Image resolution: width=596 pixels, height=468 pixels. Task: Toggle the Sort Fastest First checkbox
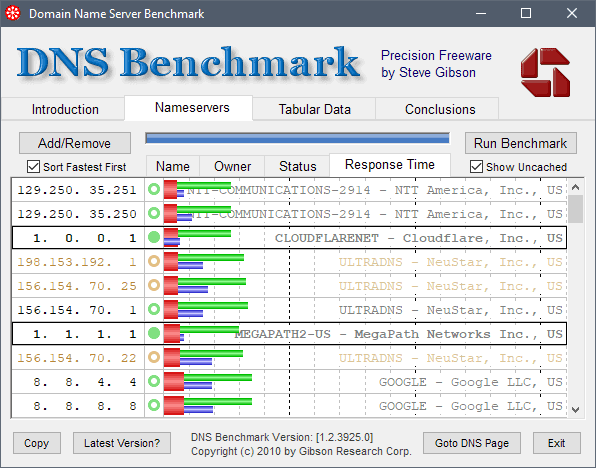[x=33, y=167]
